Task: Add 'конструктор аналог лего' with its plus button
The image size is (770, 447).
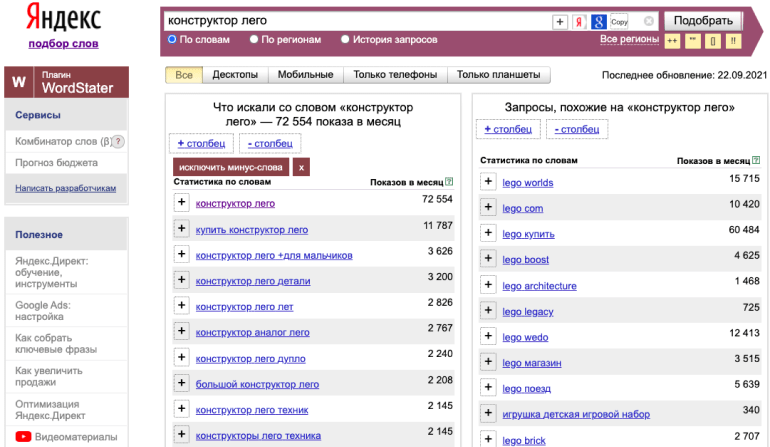Action: 182,331
